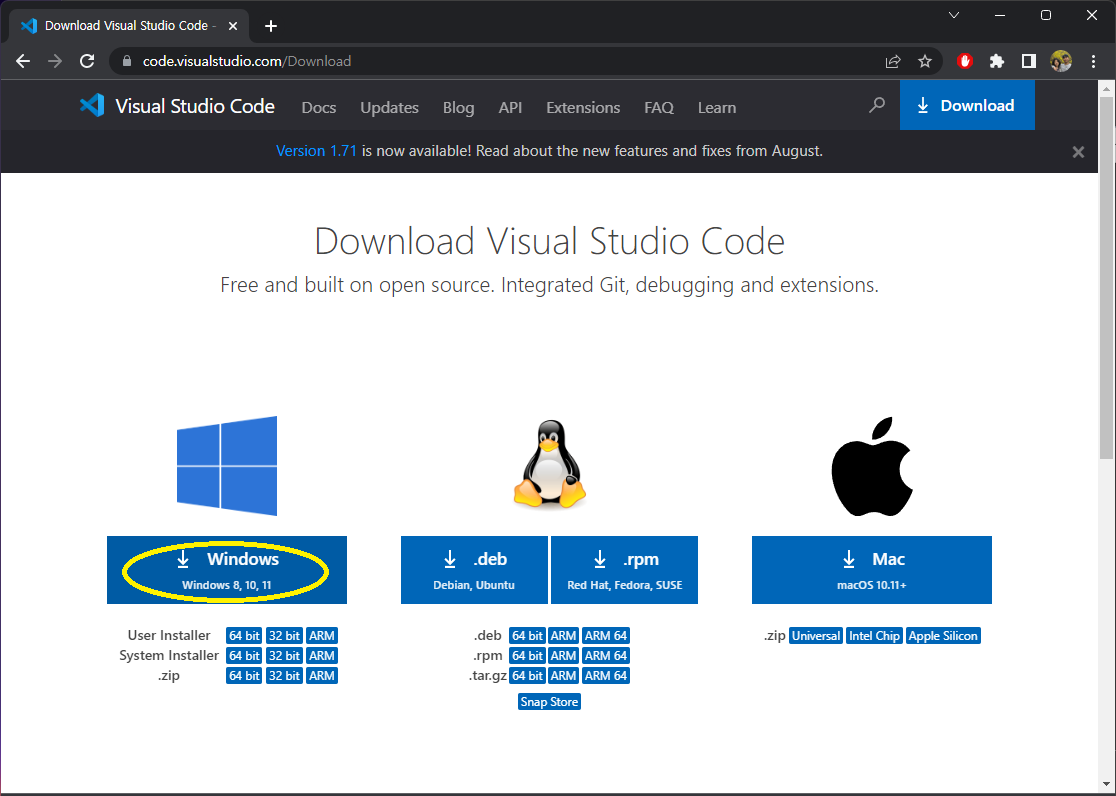
Task: Select Linux .deb ARM 64
Action: (606, 636)
